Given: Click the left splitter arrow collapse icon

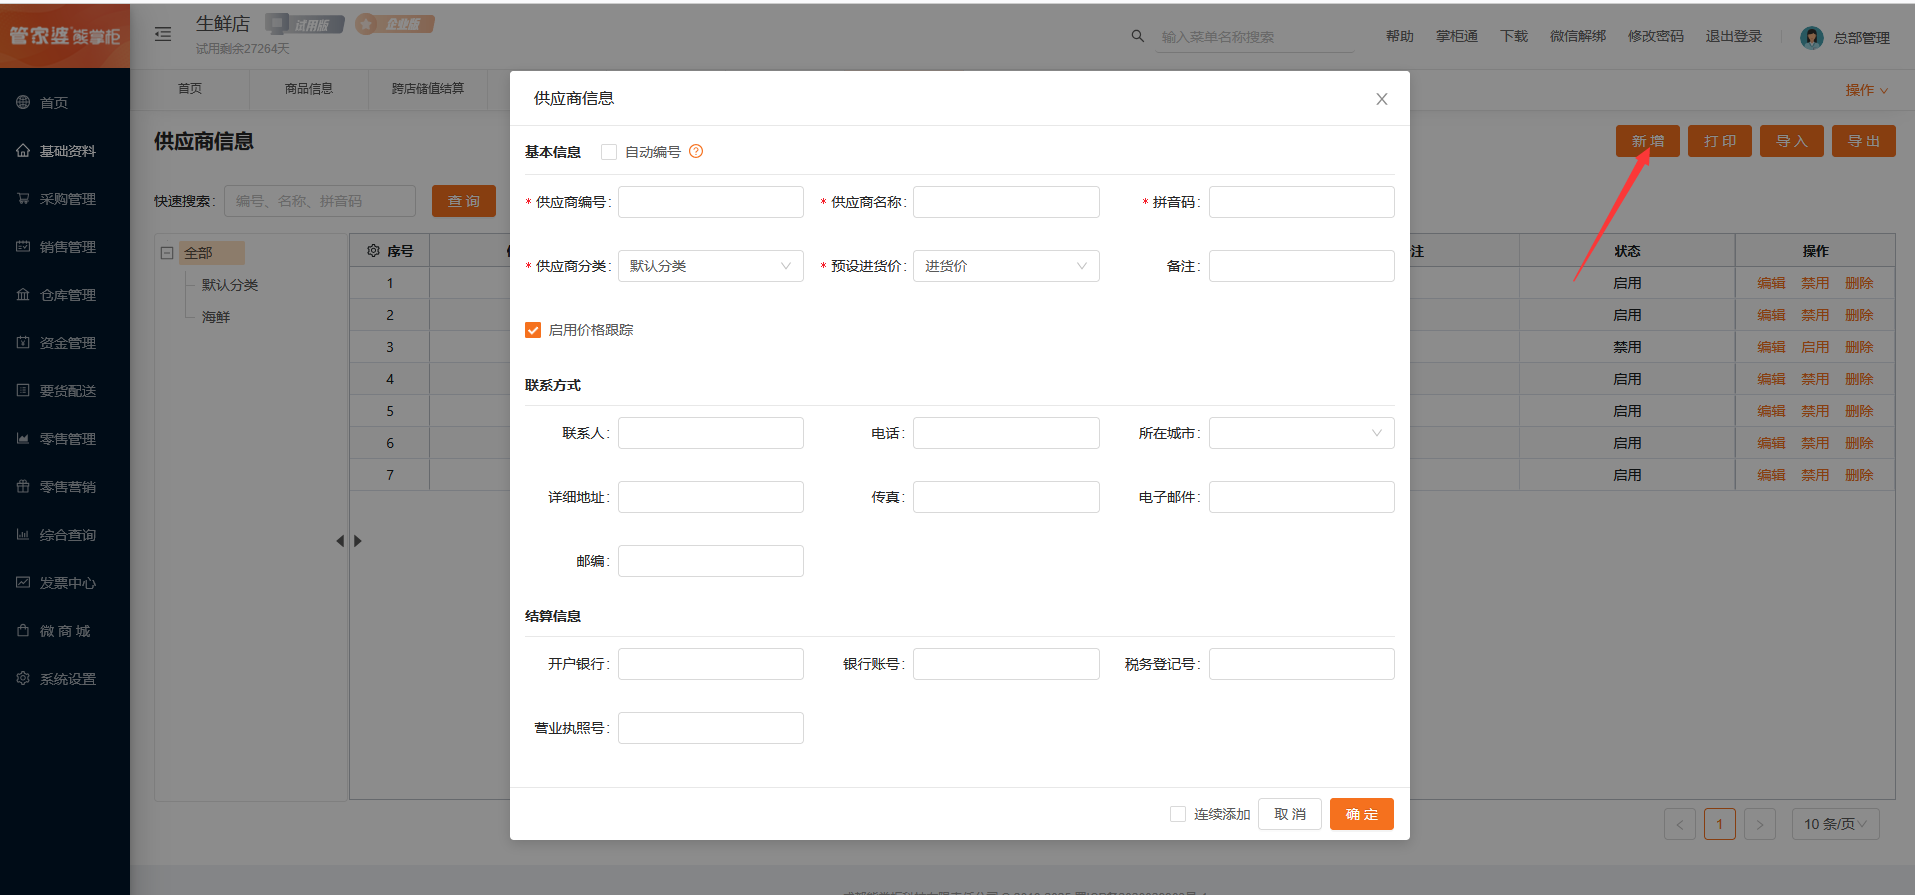Looking at the screenshot, I should tap(340, 541).
